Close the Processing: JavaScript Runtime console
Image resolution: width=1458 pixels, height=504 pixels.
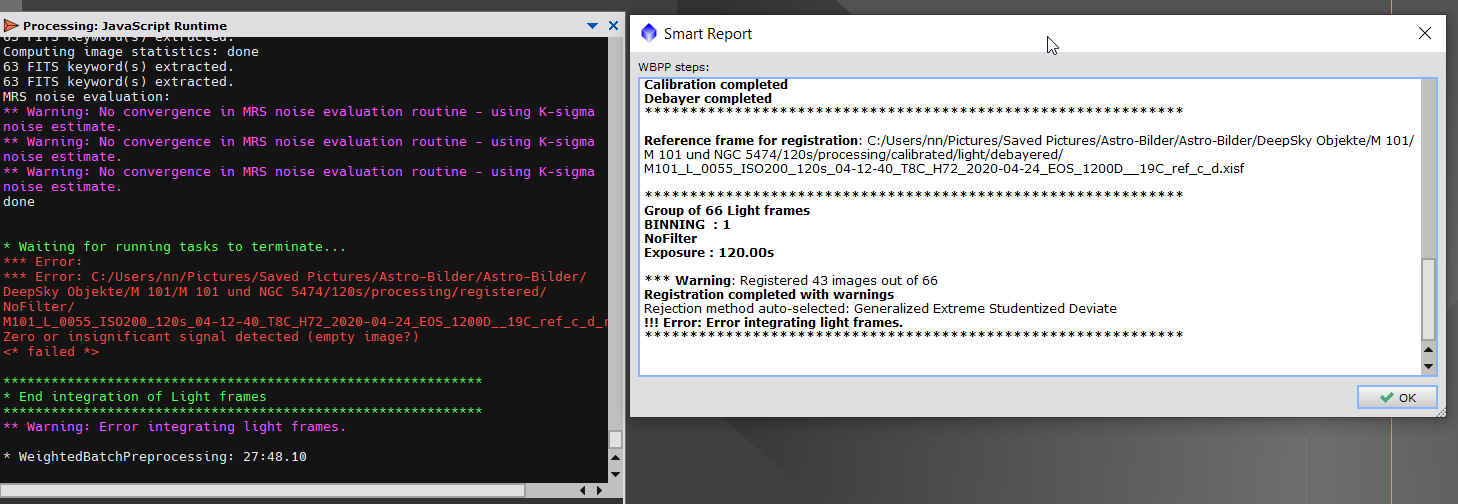614,25
